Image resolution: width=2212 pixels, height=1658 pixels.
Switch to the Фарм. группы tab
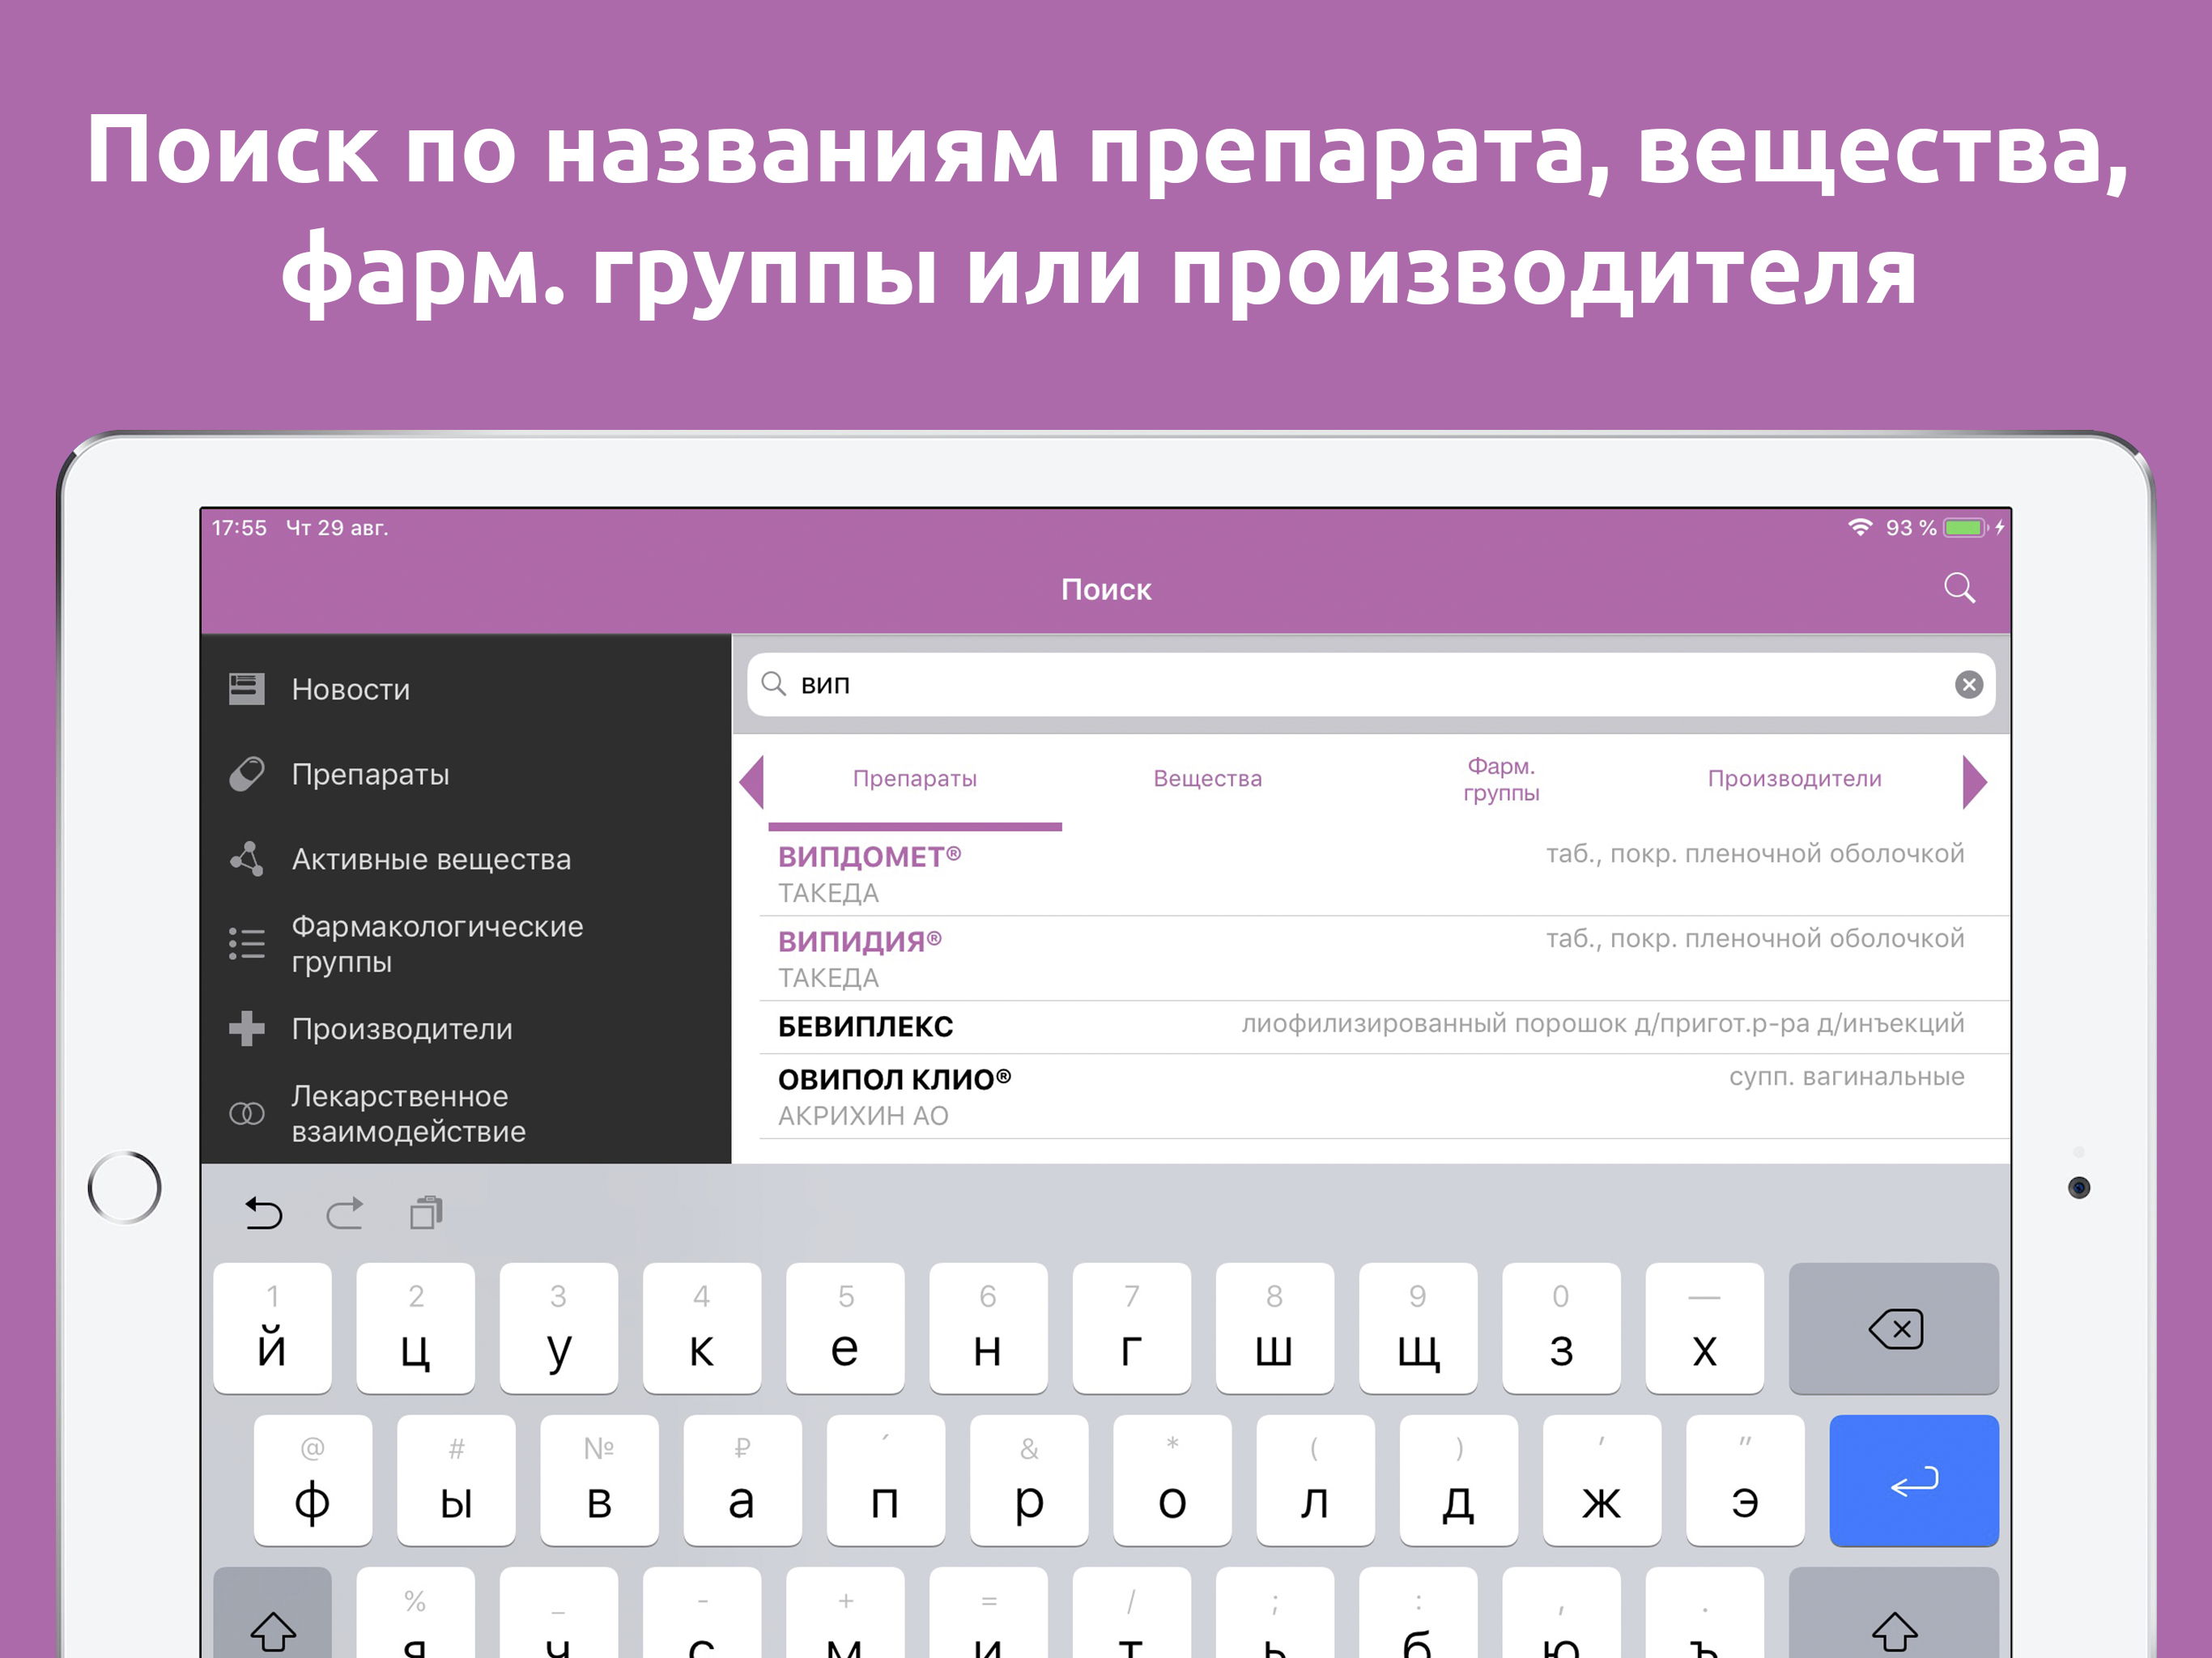point(1501,779)
